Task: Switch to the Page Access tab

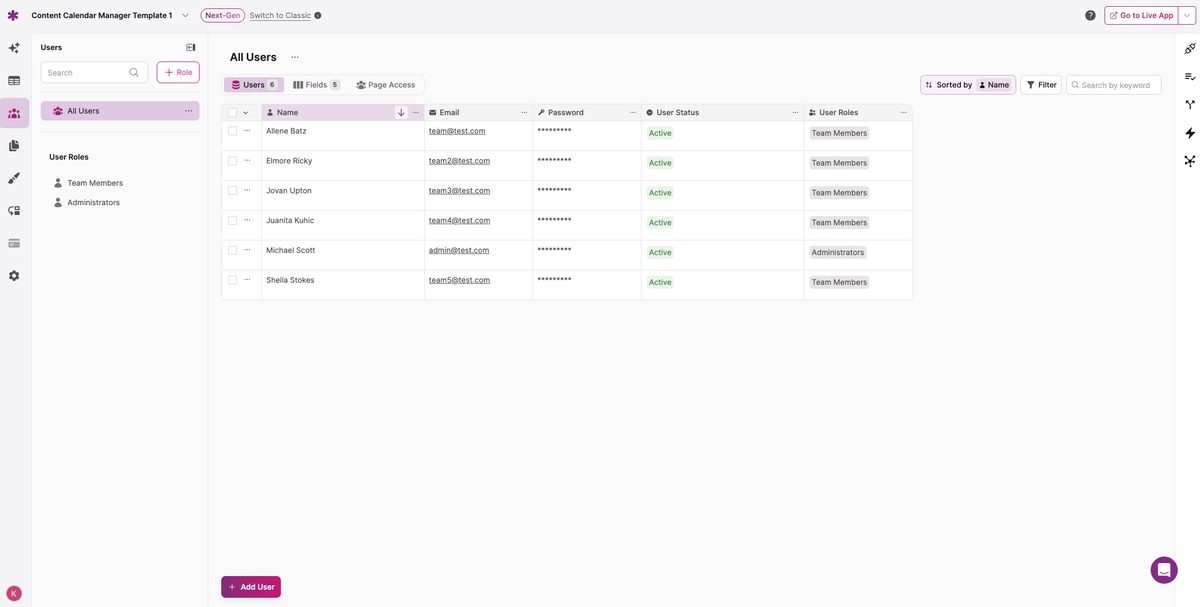Action: tap(386, 85)
